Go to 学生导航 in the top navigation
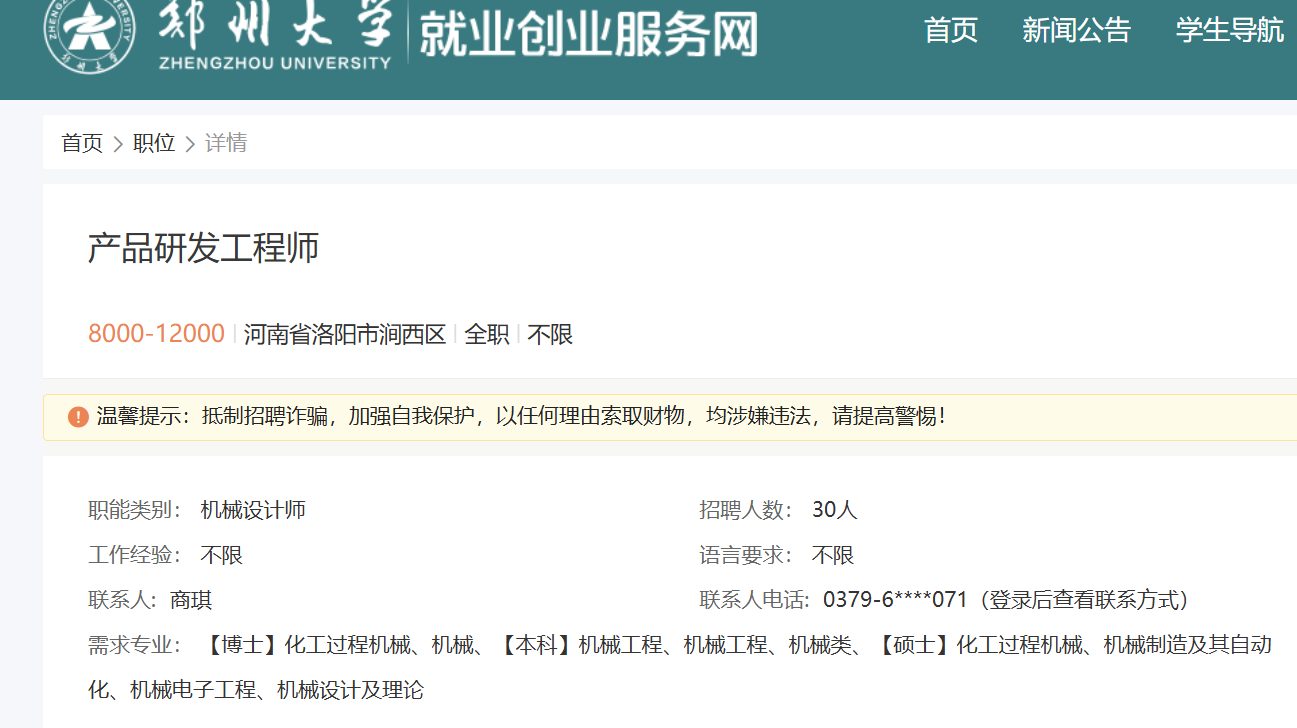 [1229, 30]
